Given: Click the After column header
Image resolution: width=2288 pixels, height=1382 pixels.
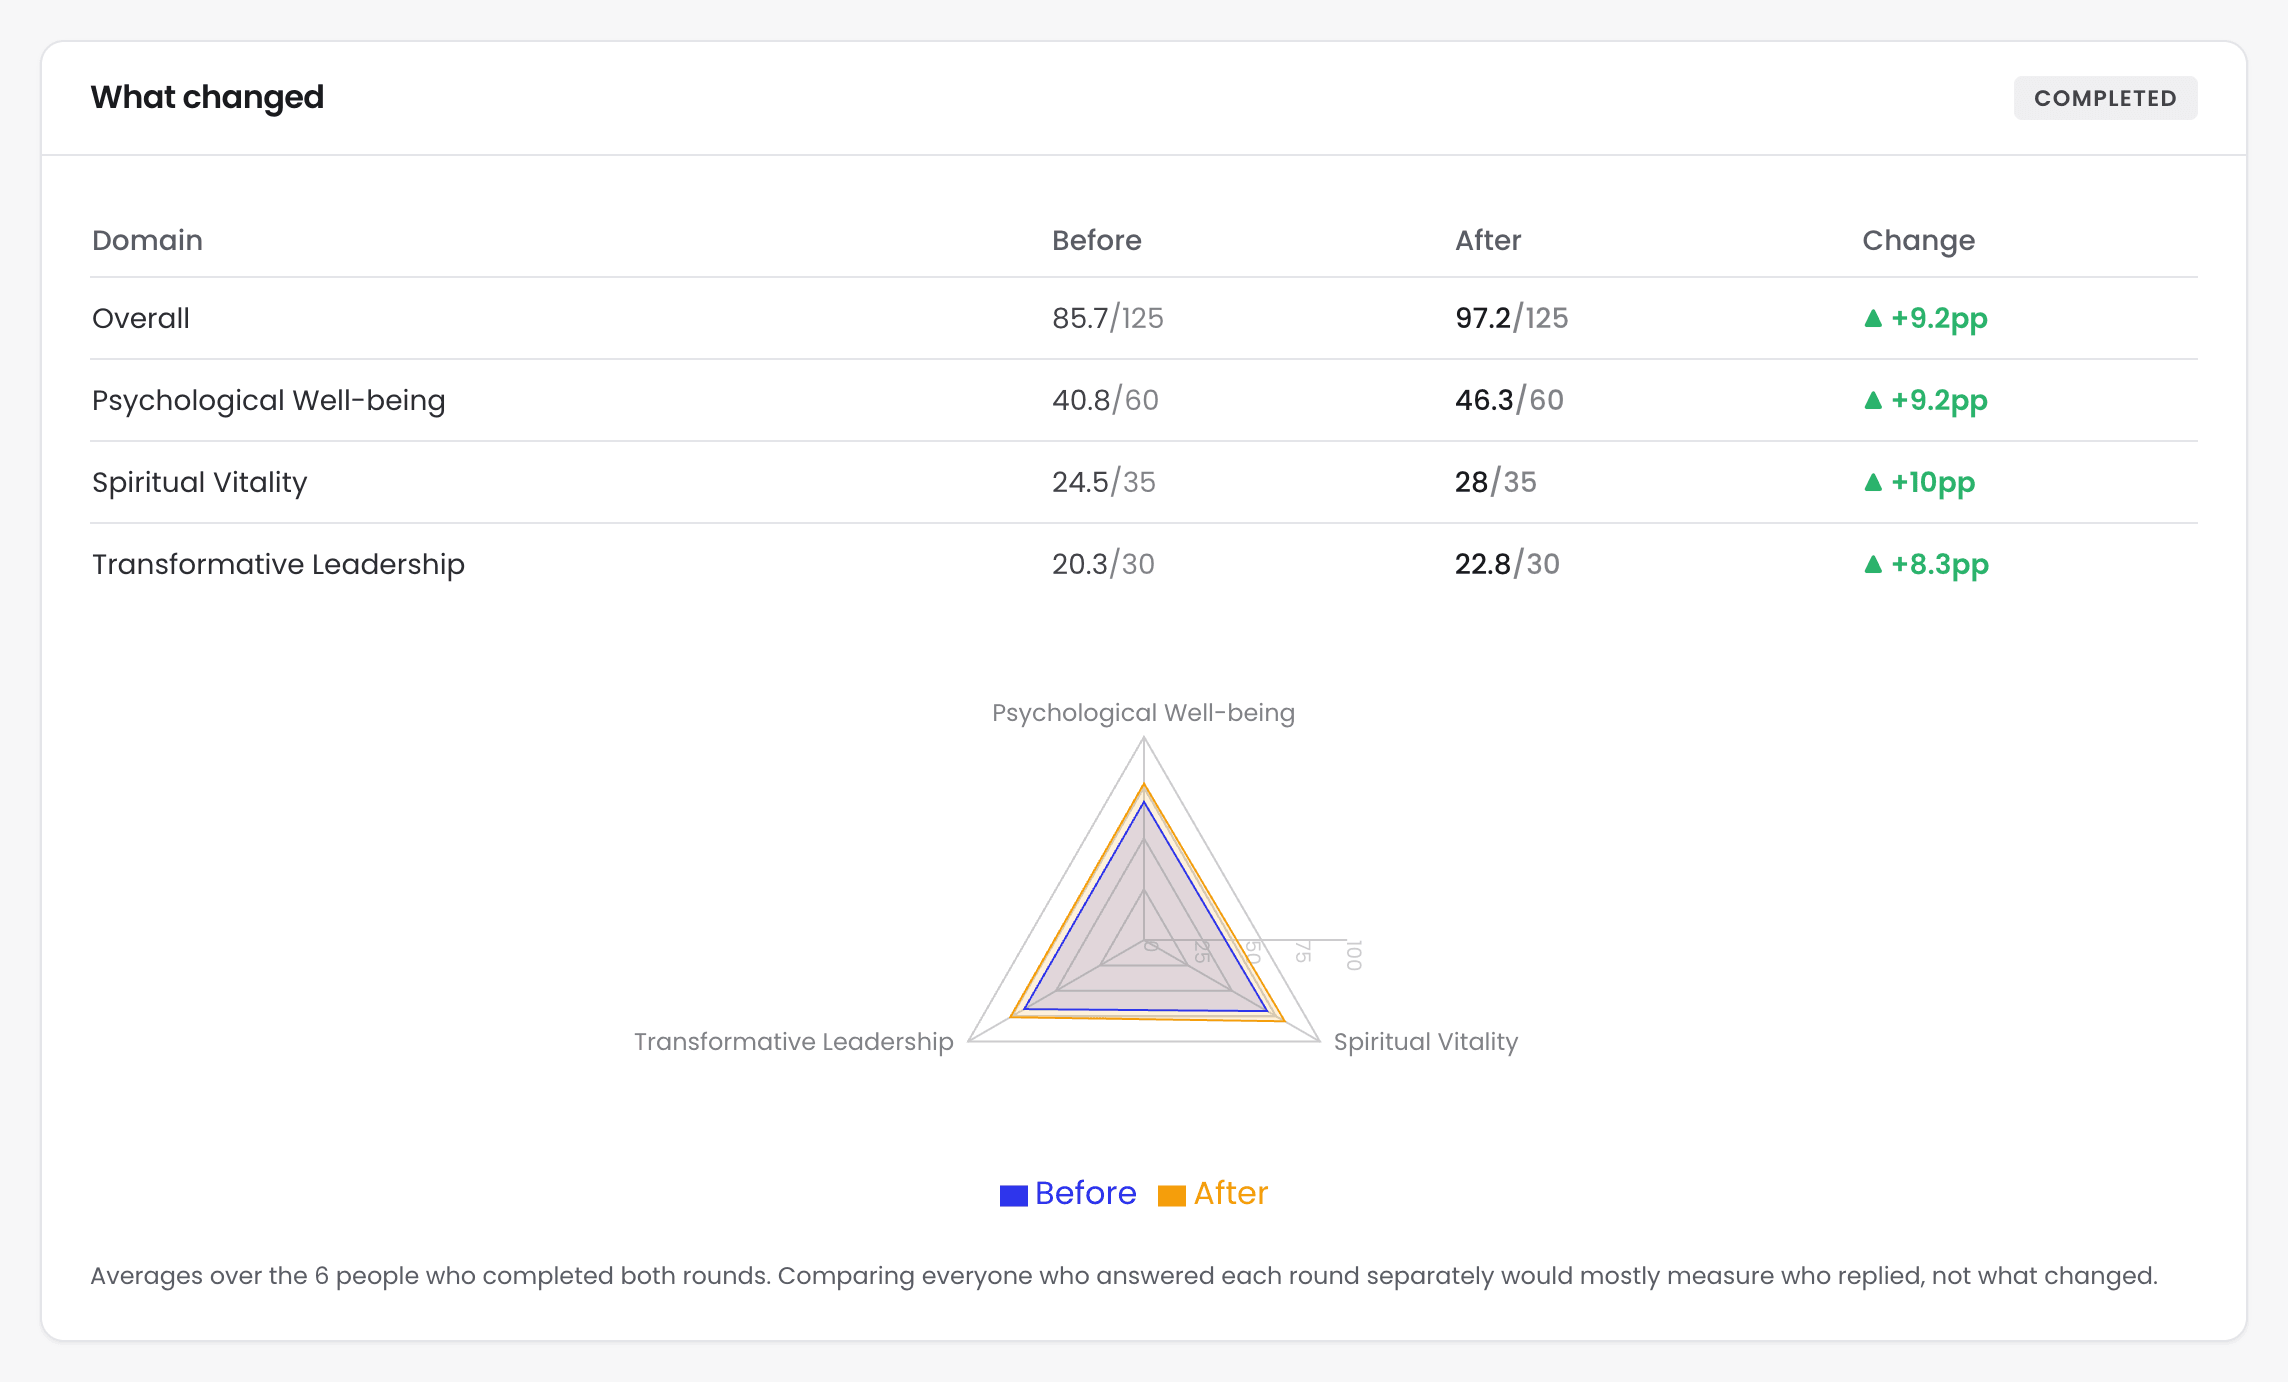Looking at the screenshot, I should (1487, 240).
